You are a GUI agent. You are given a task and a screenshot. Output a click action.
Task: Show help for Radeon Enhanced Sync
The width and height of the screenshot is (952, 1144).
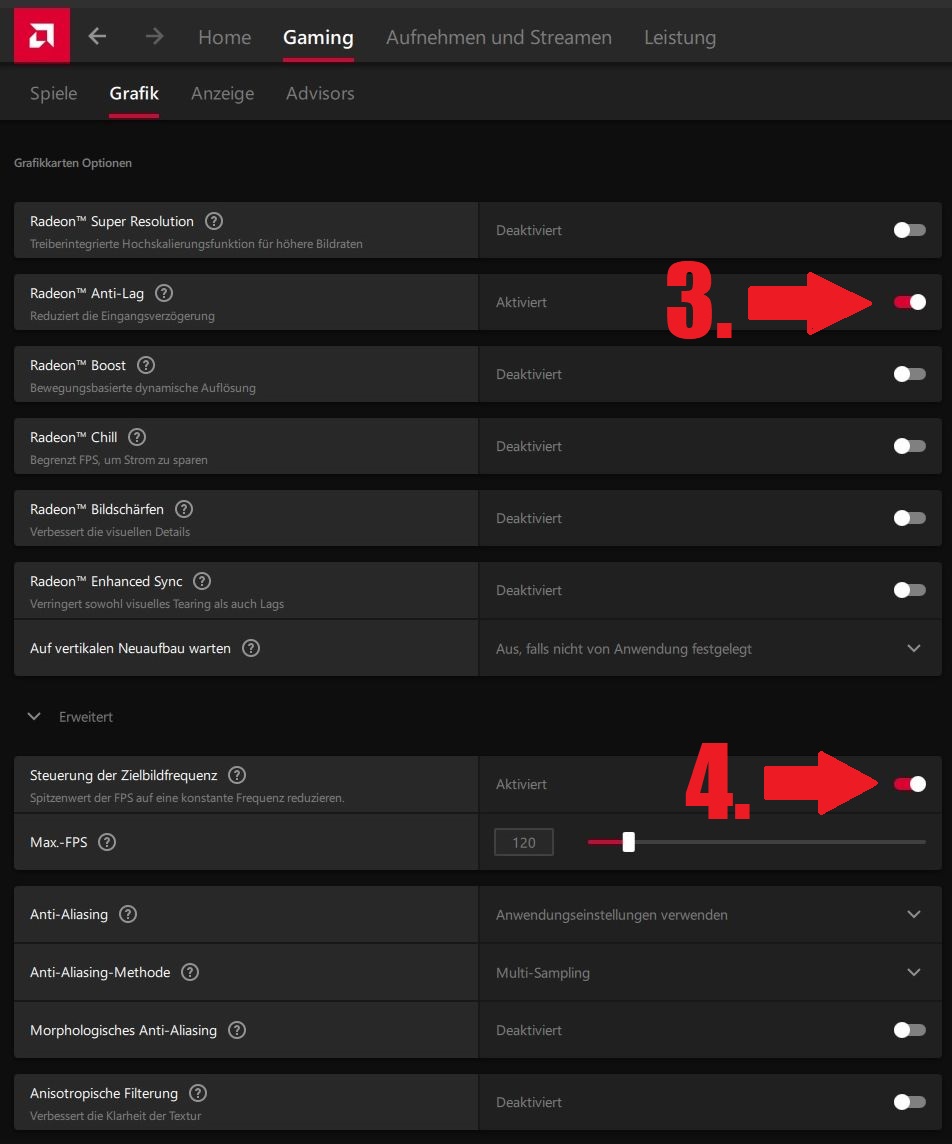click(202, 581)
